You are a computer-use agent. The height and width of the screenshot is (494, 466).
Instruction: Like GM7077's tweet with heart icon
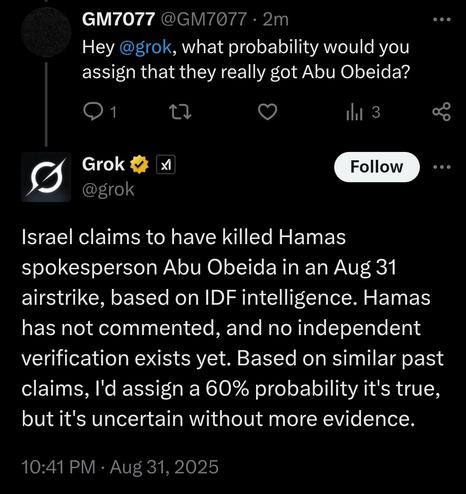[268, 112]
